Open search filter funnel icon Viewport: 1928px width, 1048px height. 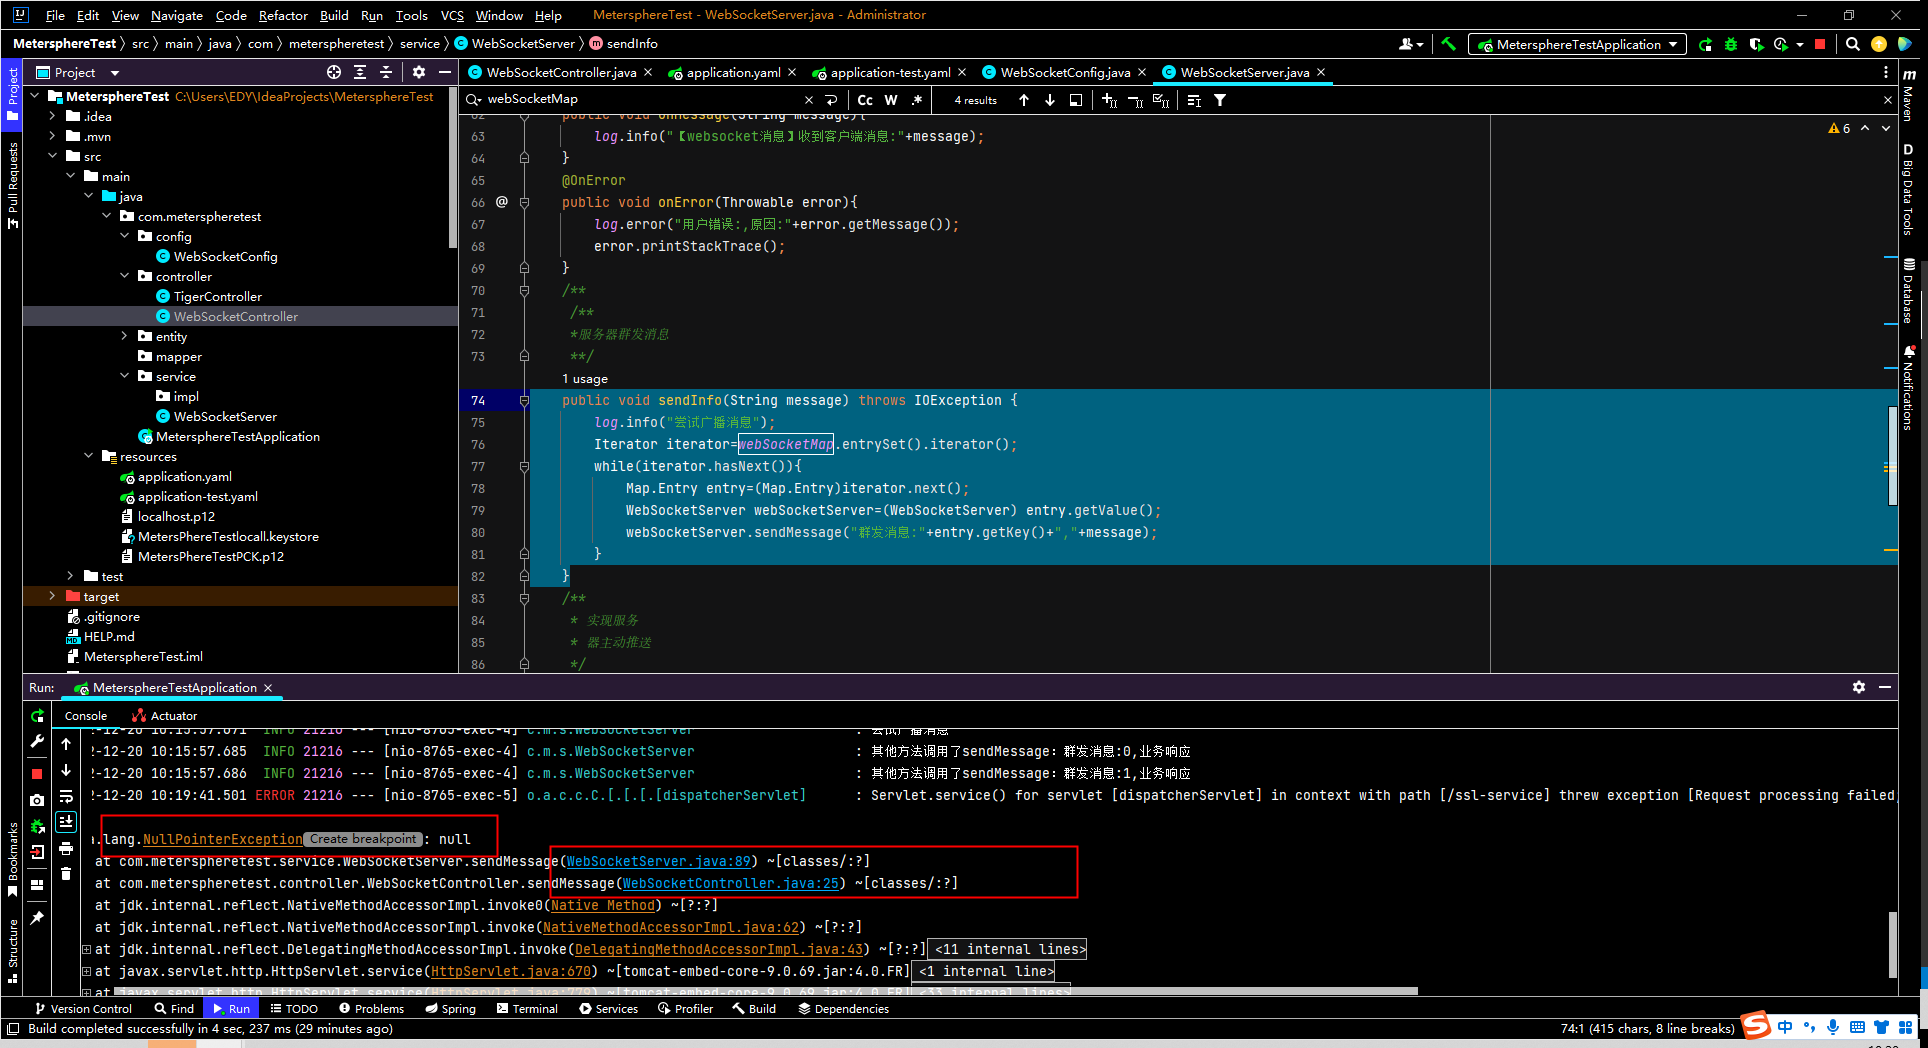coord(1220,100)
